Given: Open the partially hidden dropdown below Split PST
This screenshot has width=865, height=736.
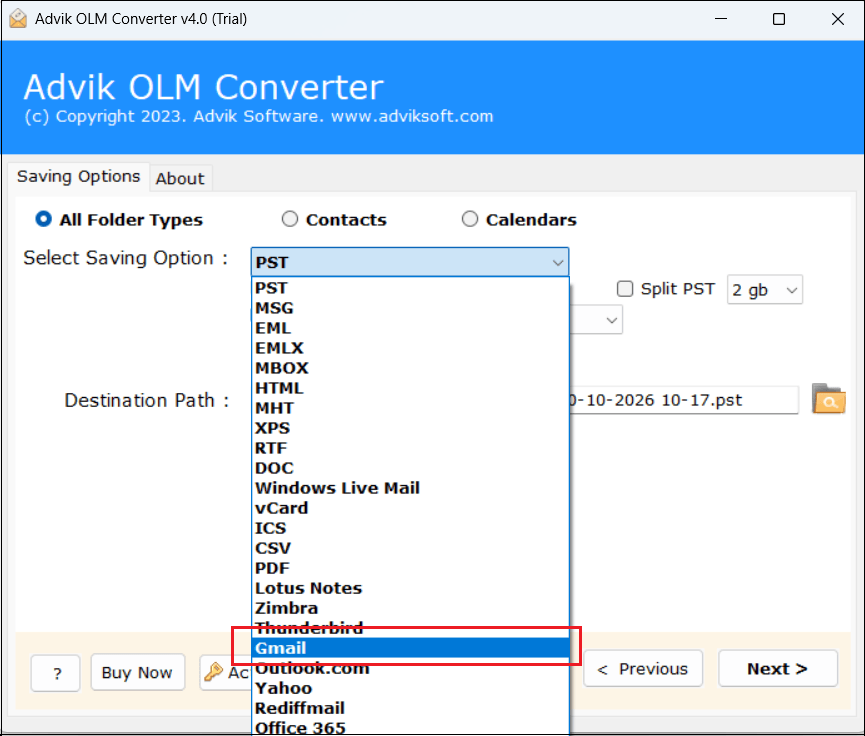Looking at the screenshot, I should tap(597, 320).
